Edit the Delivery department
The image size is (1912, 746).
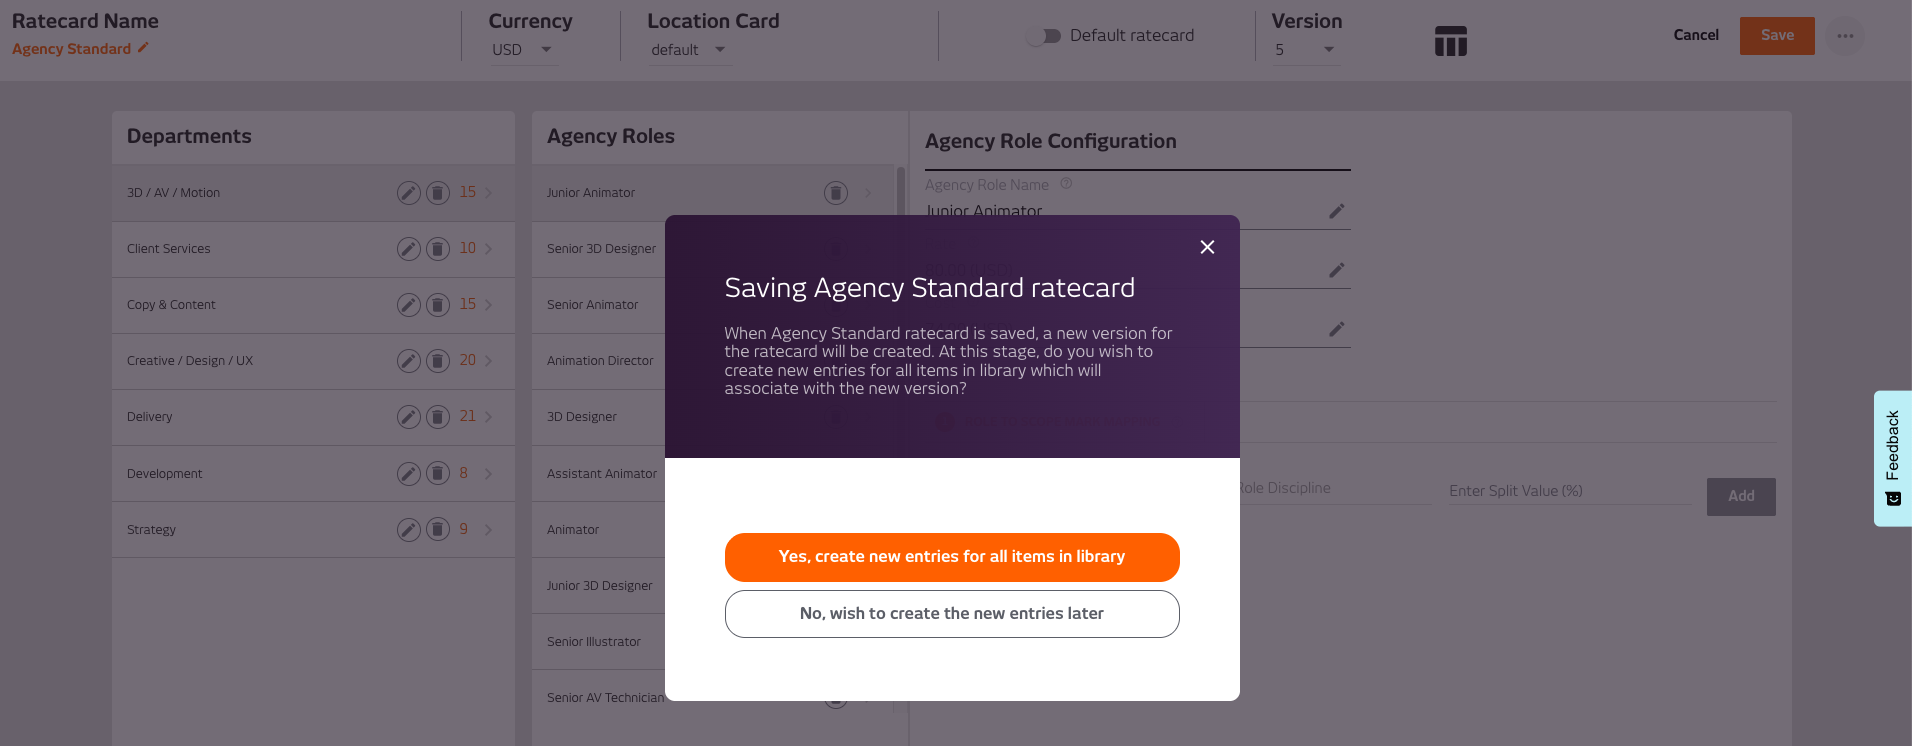tap(408, 417)
